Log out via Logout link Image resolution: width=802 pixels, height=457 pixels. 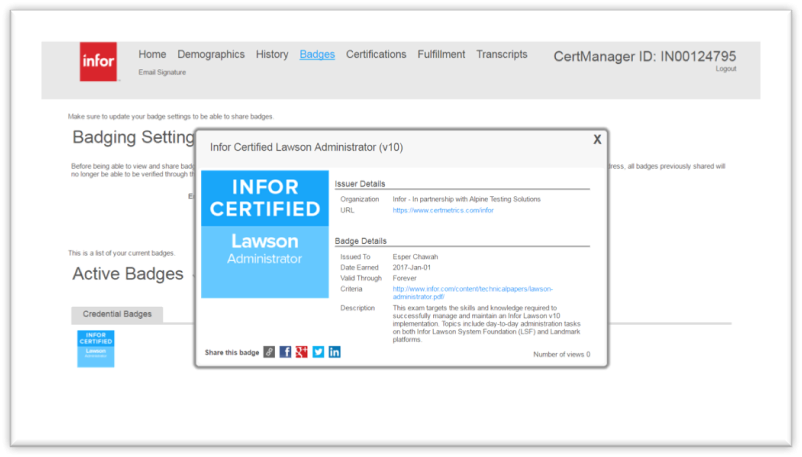726,69
